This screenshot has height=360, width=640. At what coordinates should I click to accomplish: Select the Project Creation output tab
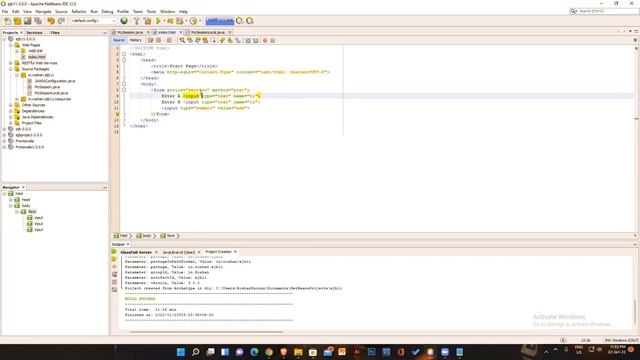218,252
